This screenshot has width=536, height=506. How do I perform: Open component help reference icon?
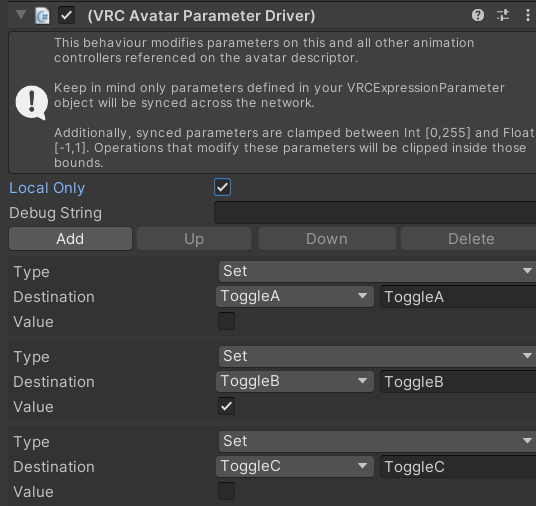478,15
